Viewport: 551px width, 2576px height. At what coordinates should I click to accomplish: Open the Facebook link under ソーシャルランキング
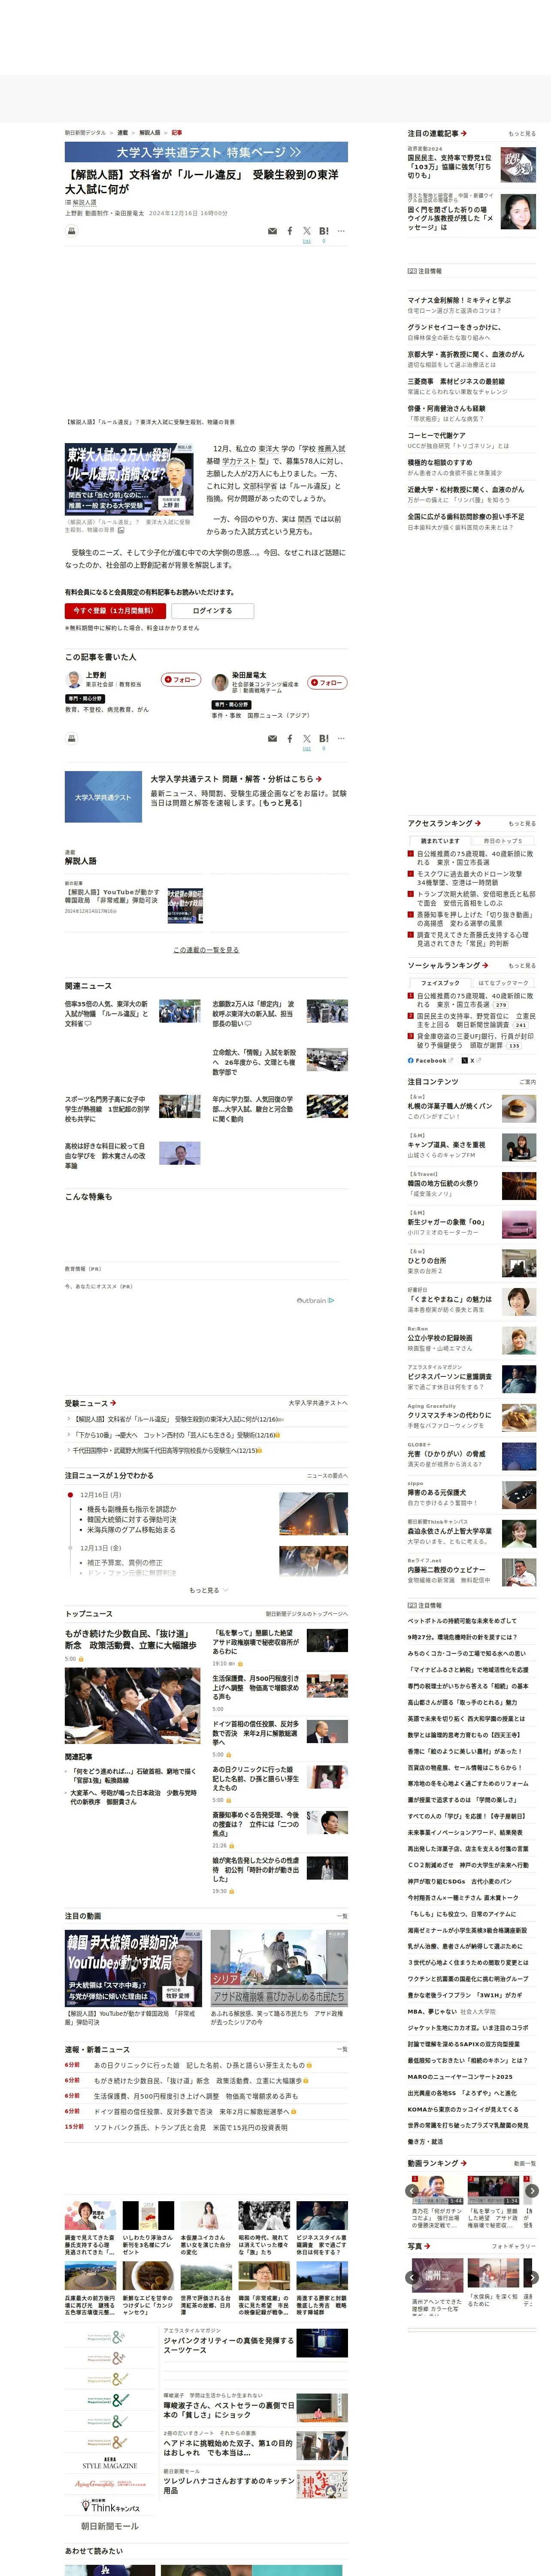pyautogui.click(x=427, y=1060)
